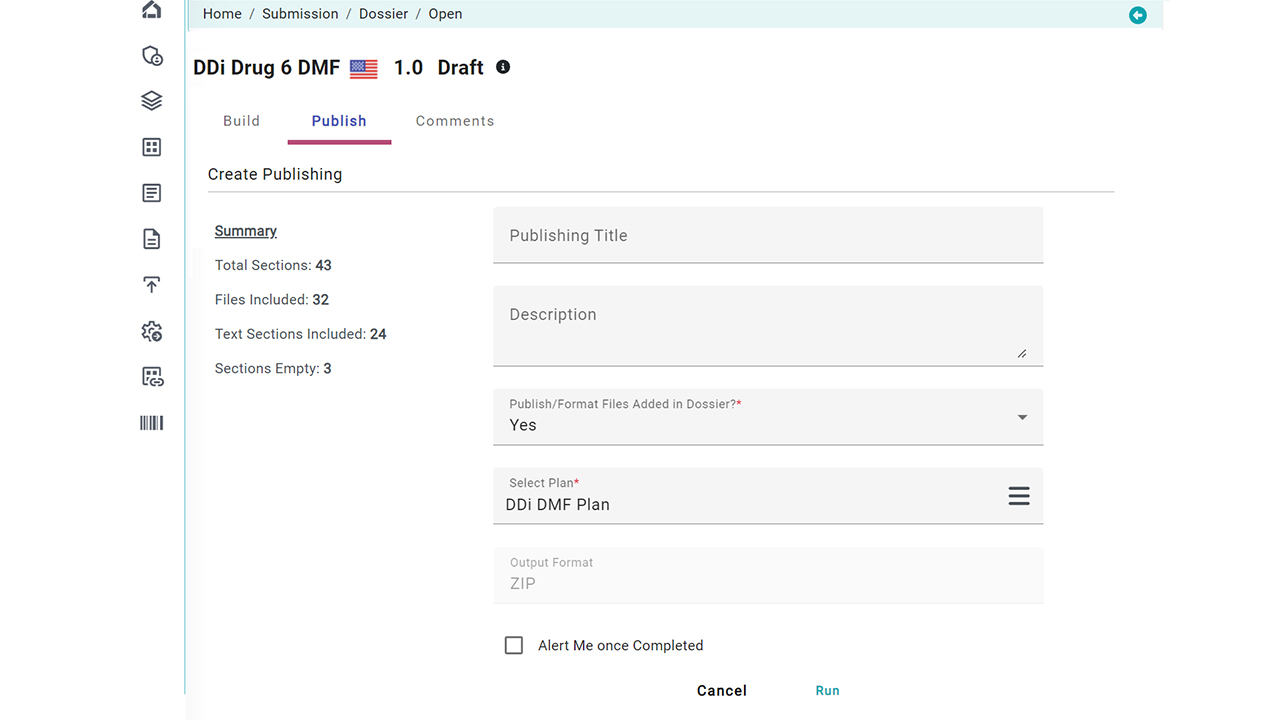Open the document file sidebar icon
The height and width of the screenshot is (720, 1280).
(x=151, y=239)
